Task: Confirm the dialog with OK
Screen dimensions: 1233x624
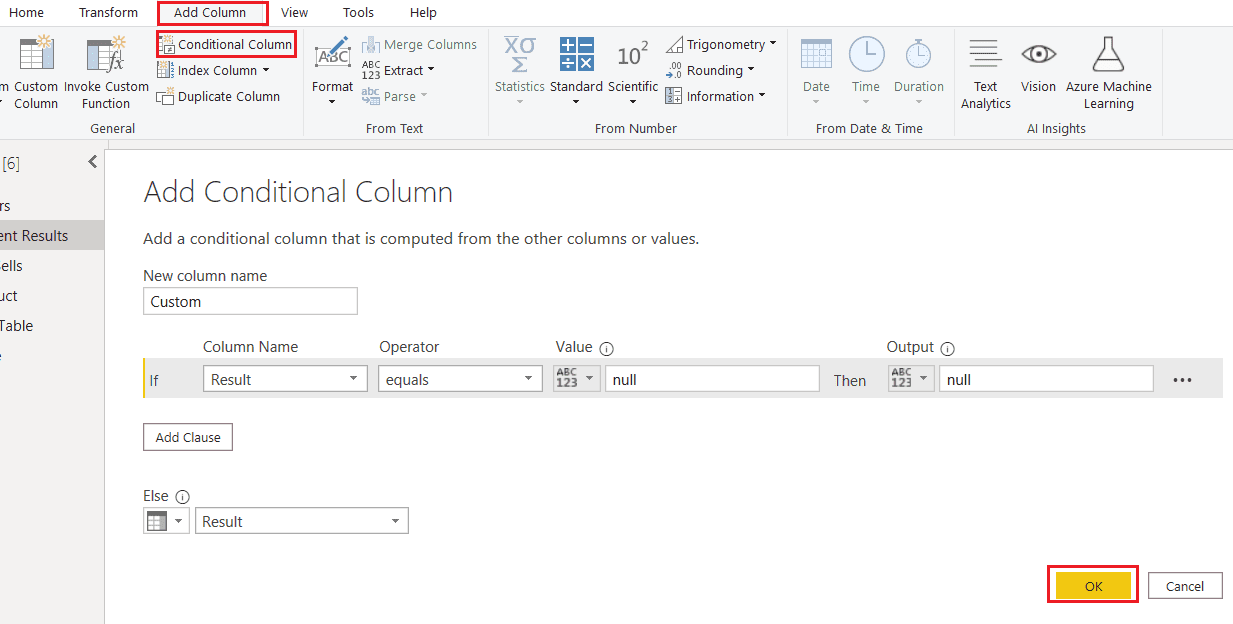Action: point(1092,585)
